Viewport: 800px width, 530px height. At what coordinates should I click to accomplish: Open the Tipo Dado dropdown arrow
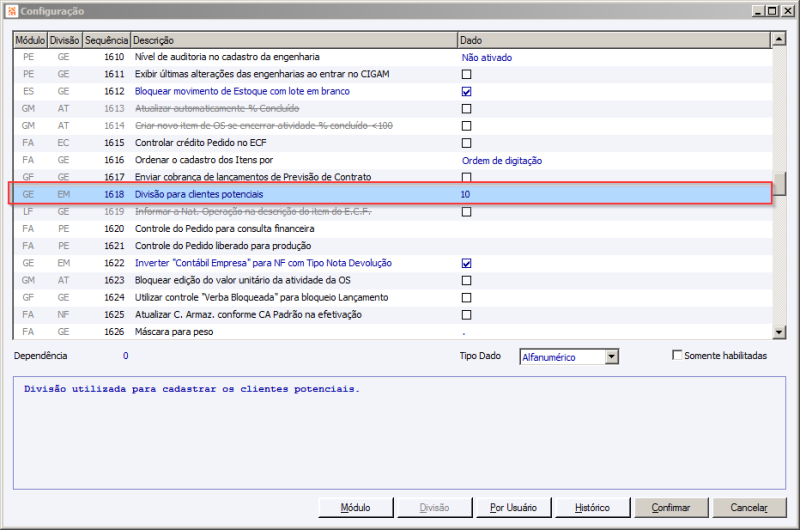[x=612, y=357]
